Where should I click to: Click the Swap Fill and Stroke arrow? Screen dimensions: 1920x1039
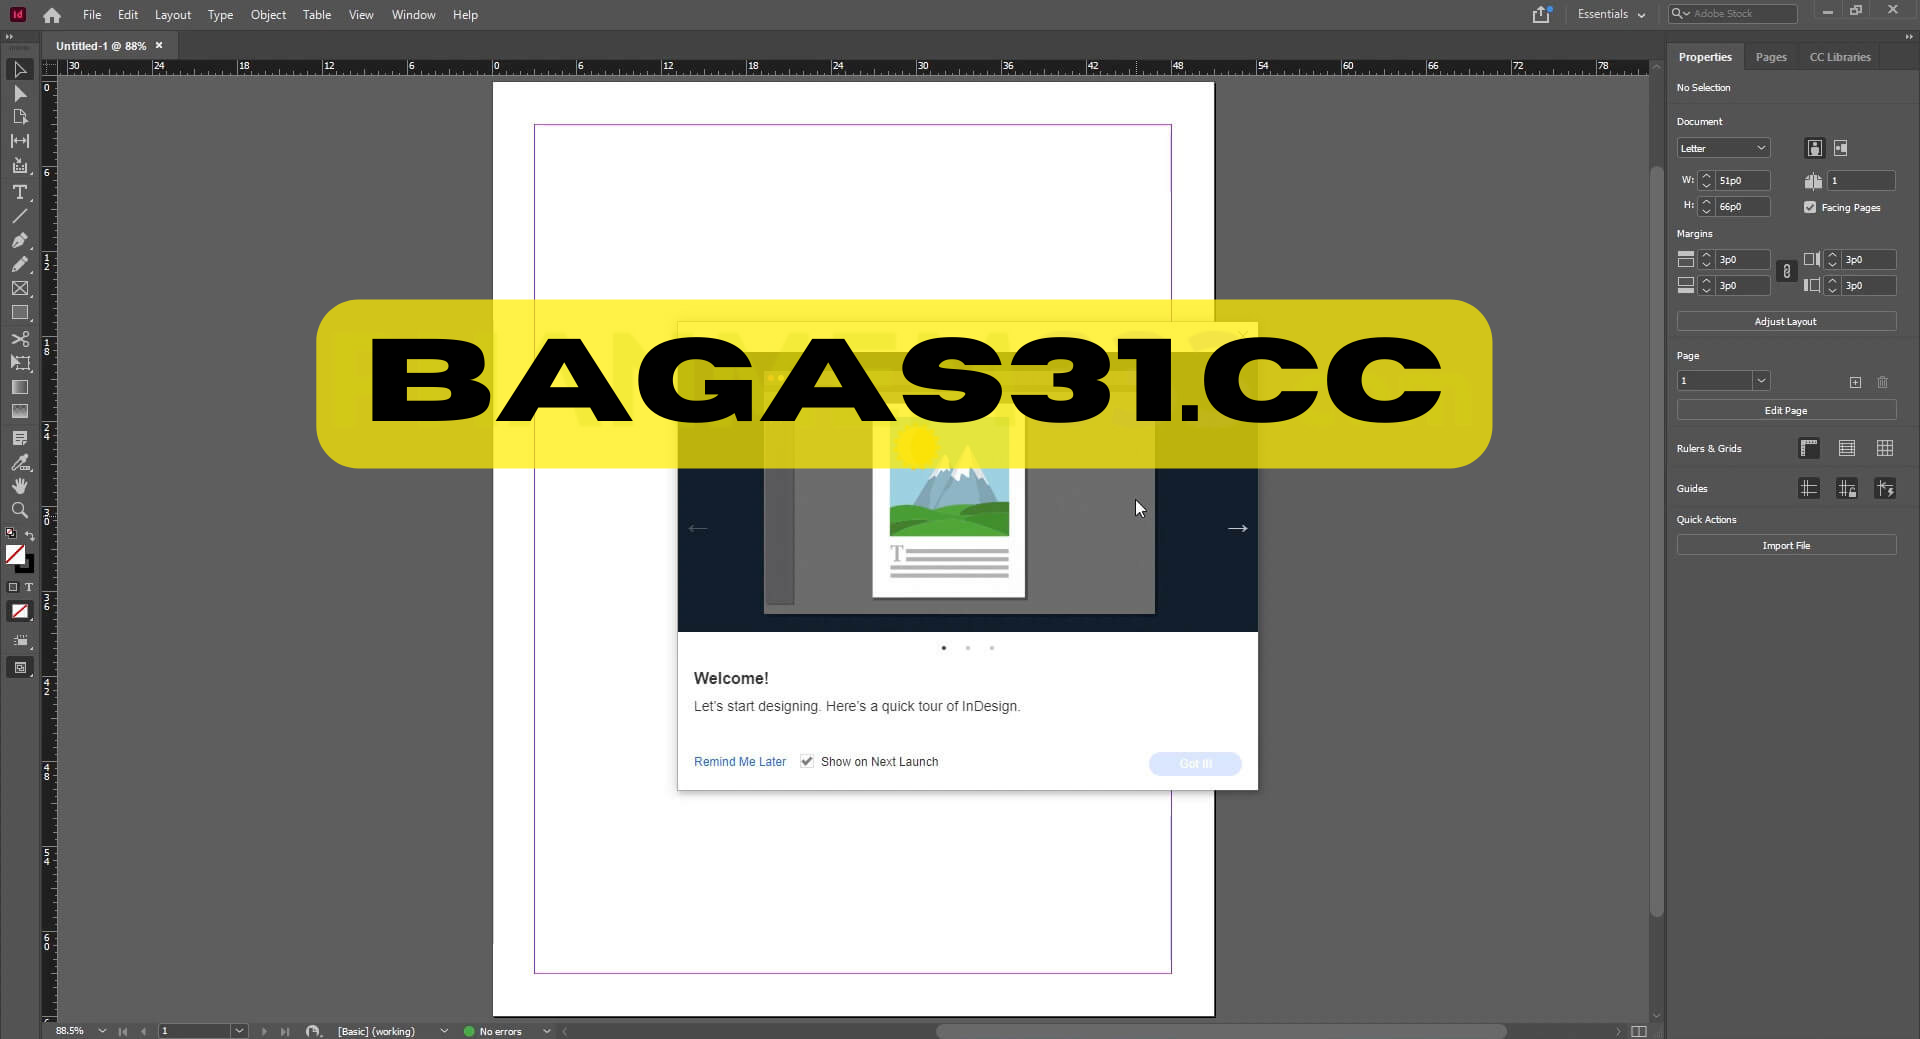coord(30,535)
